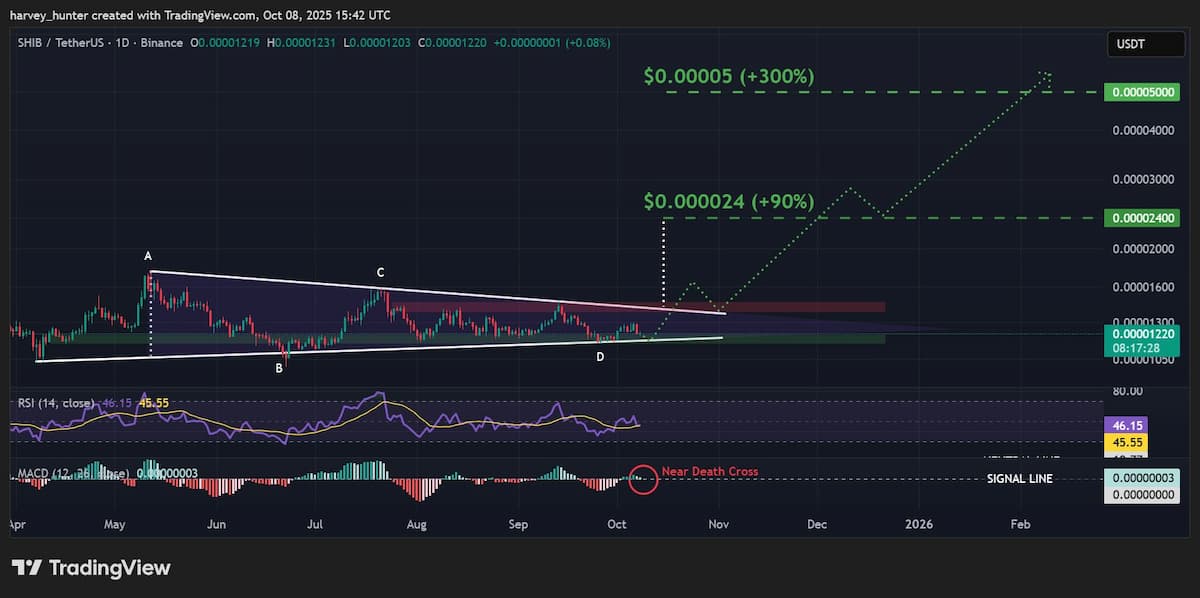Select pivot point label B
This screenshot has height=598, width=1200.
[x=279, y=368]
